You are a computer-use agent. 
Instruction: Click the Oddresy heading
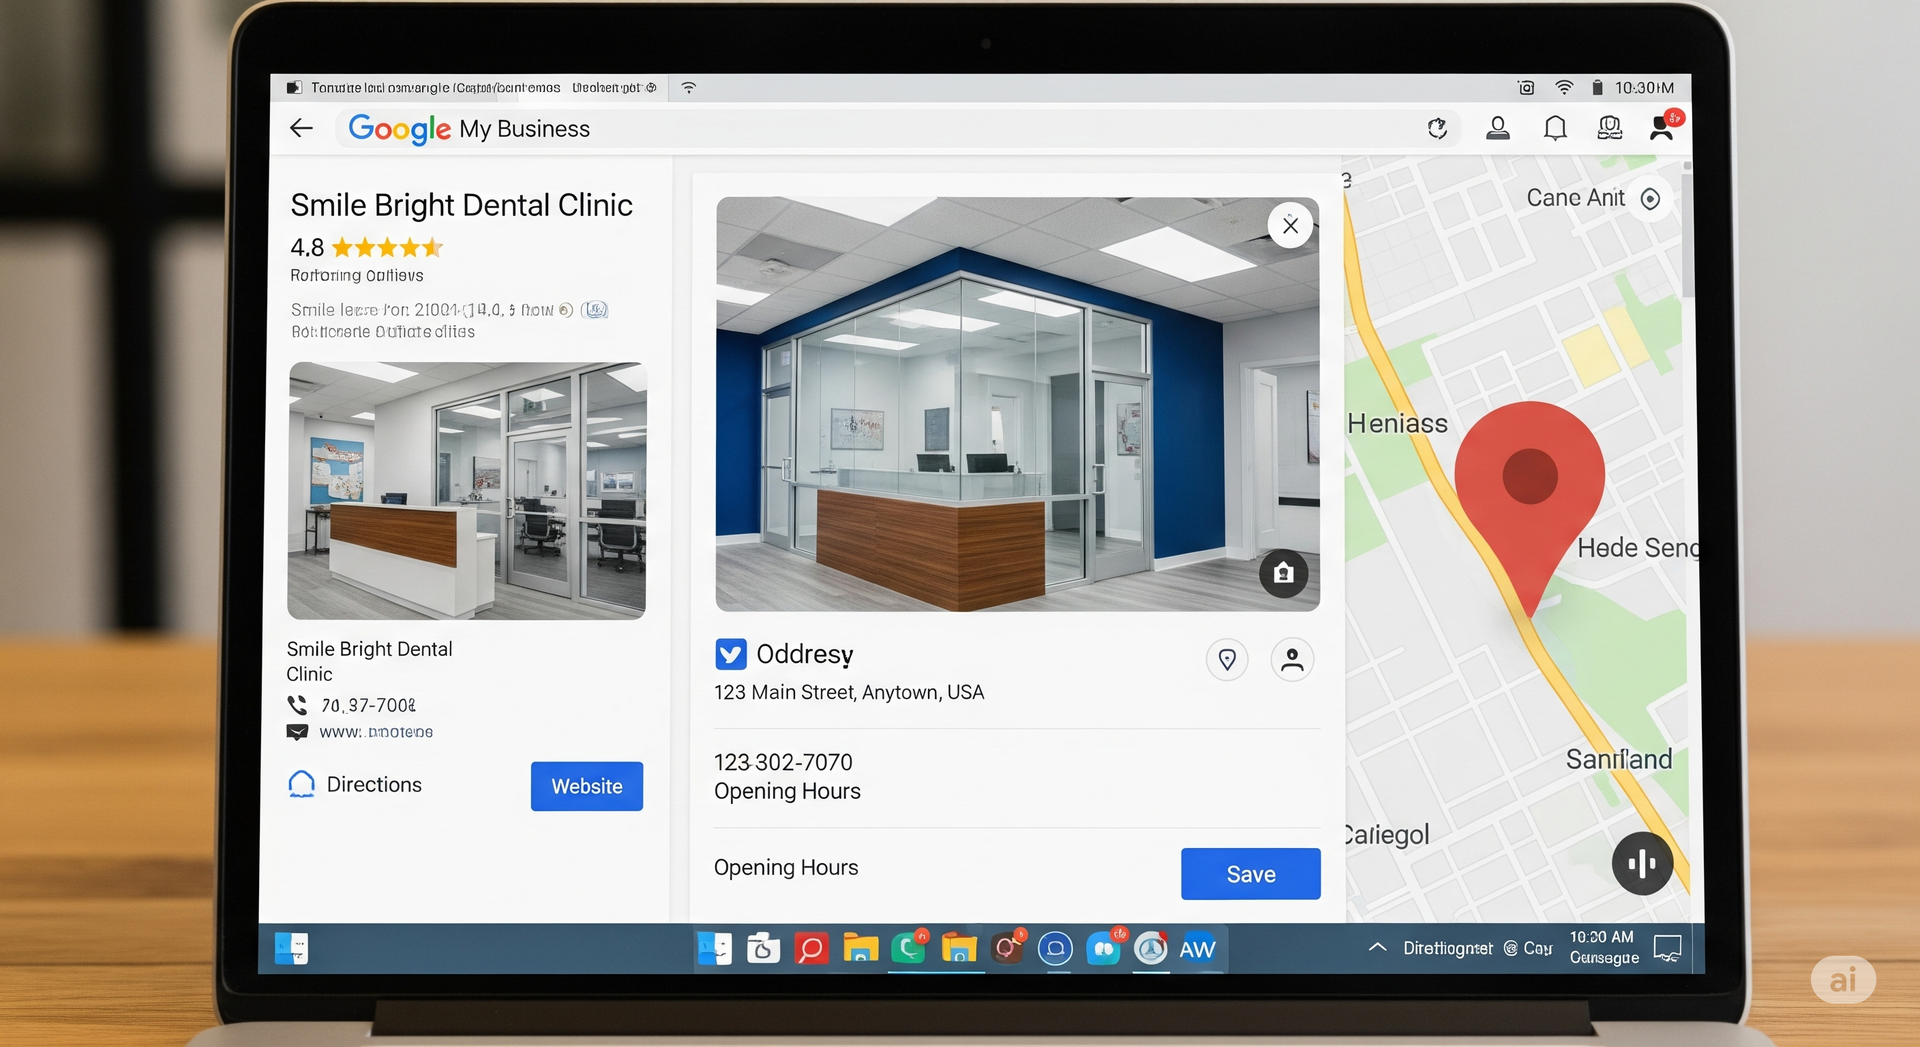point(805,654)
